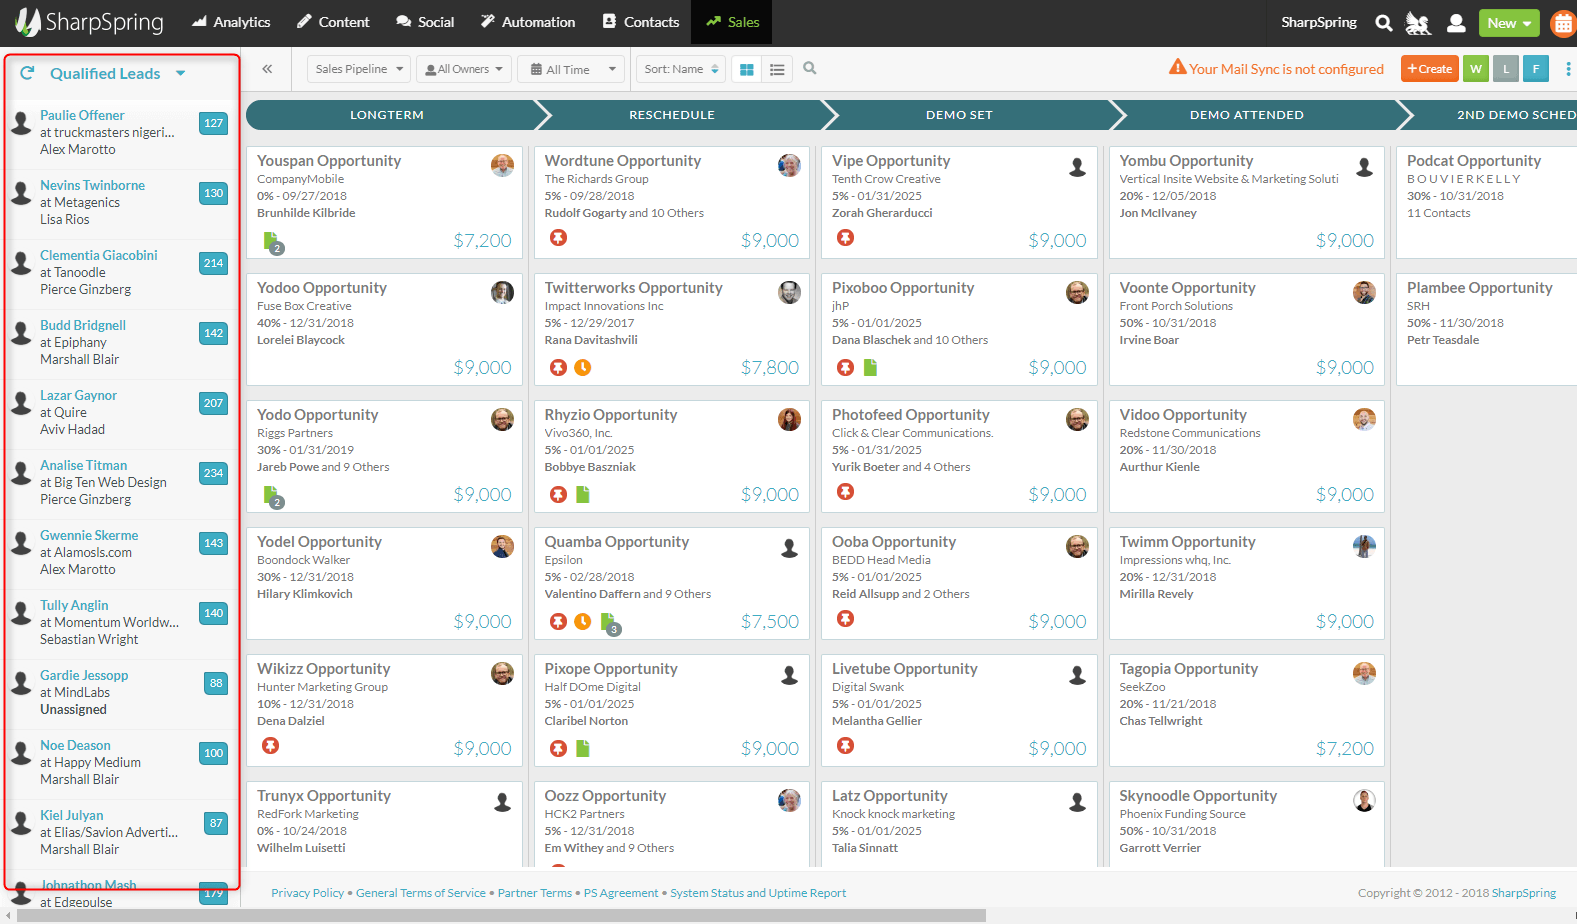The height and width of the screenshot is (924, 1577).
Task: Click owner avatar on Yombu Opportunity
Action: tap(1364, 167)
